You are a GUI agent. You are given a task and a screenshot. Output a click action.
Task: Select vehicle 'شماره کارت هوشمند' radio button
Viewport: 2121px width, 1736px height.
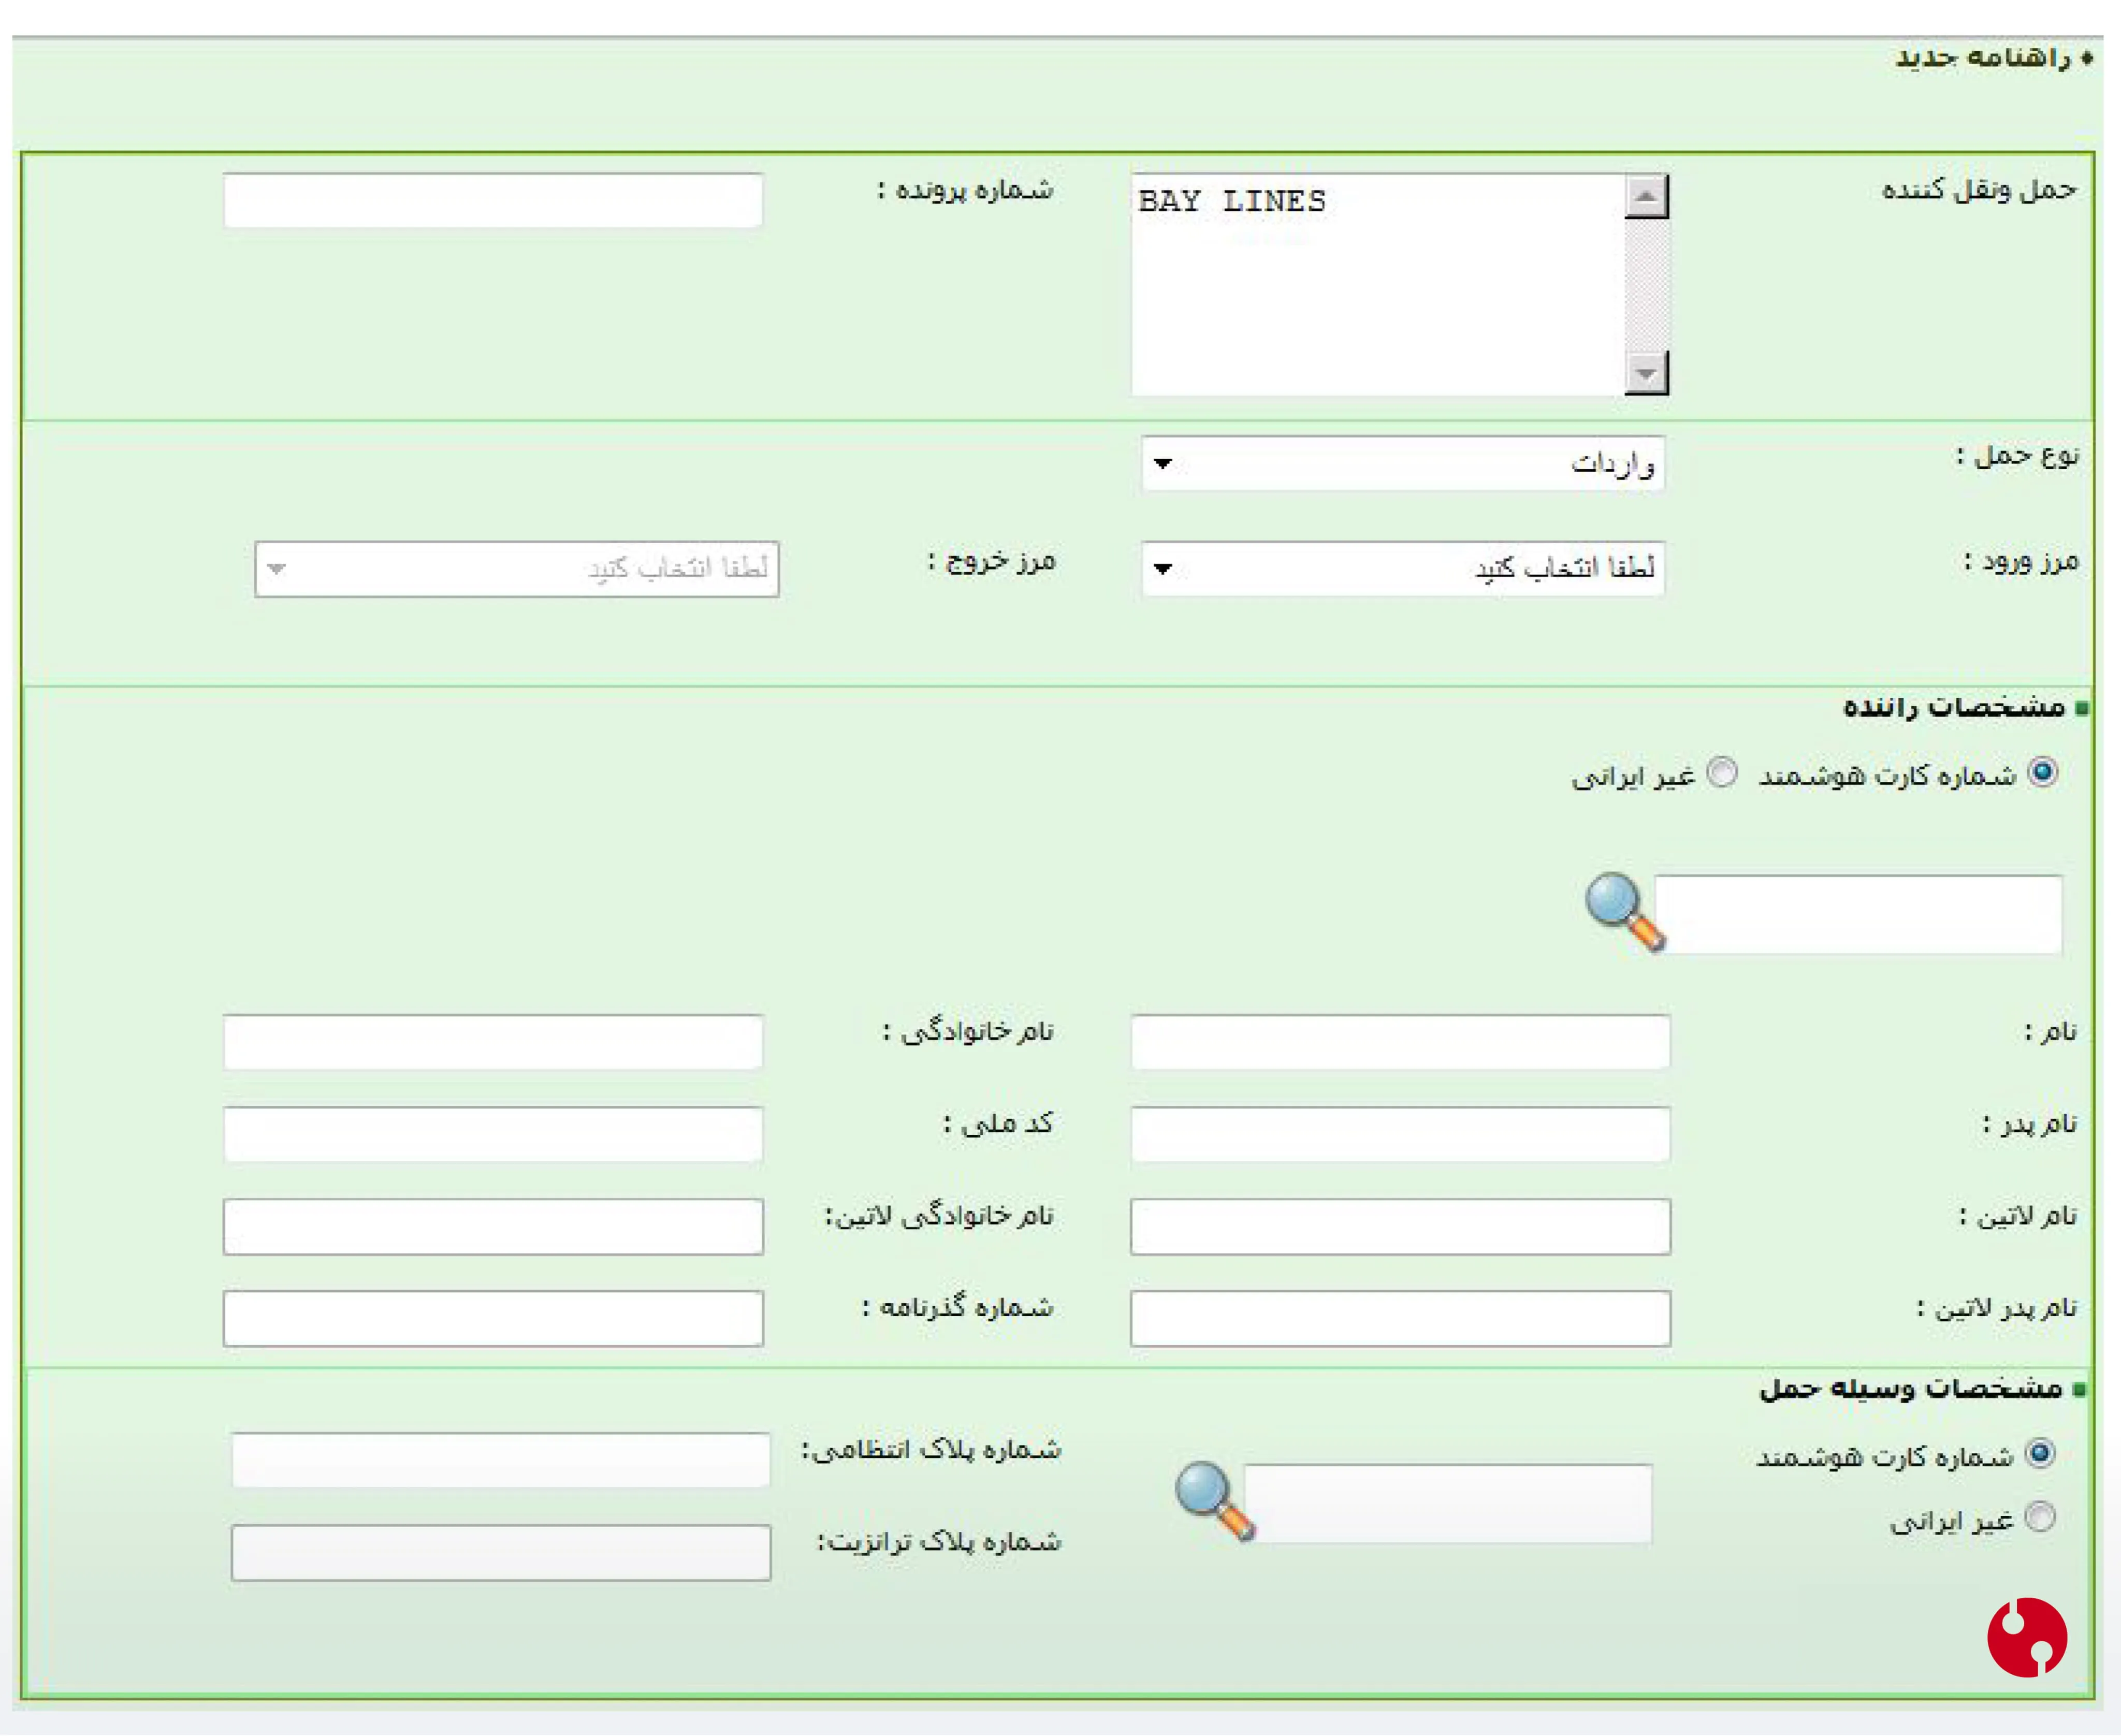coord(2039,1453)
